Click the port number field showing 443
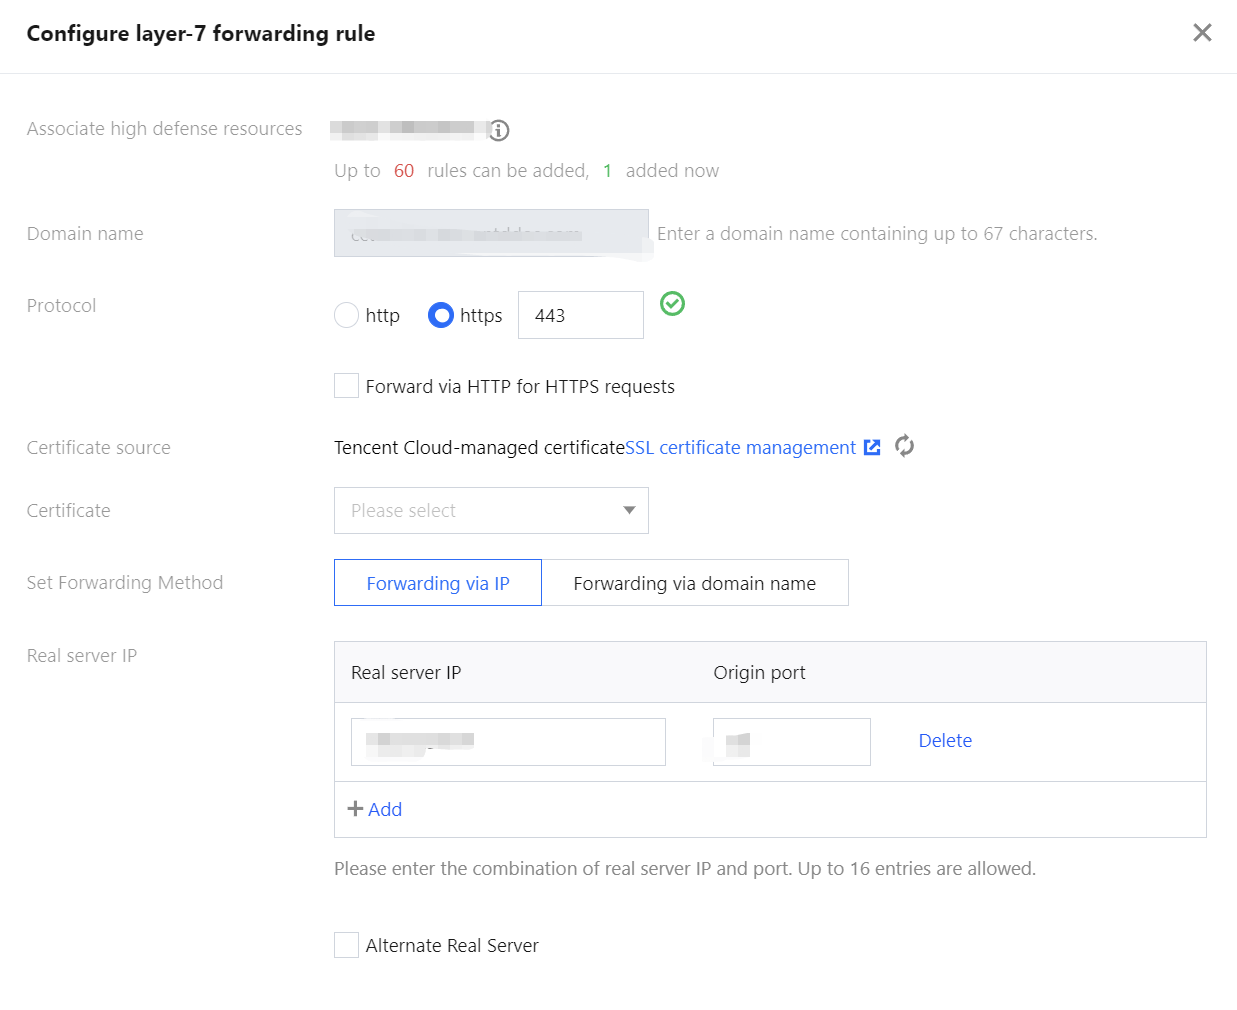The width and height of the screenshot is (1237, 1010). tap(580, 315)
